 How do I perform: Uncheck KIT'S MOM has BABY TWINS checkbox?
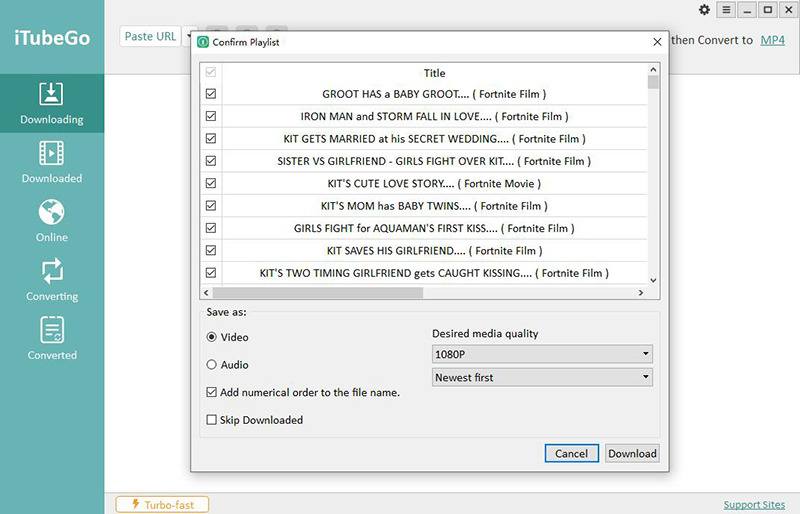pos(211,206)
